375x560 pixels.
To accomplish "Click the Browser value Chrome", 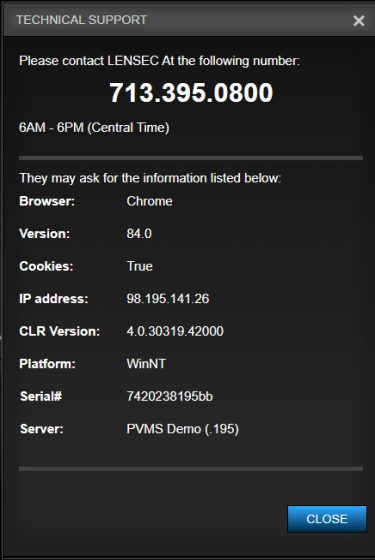I will tap(149, 201).
